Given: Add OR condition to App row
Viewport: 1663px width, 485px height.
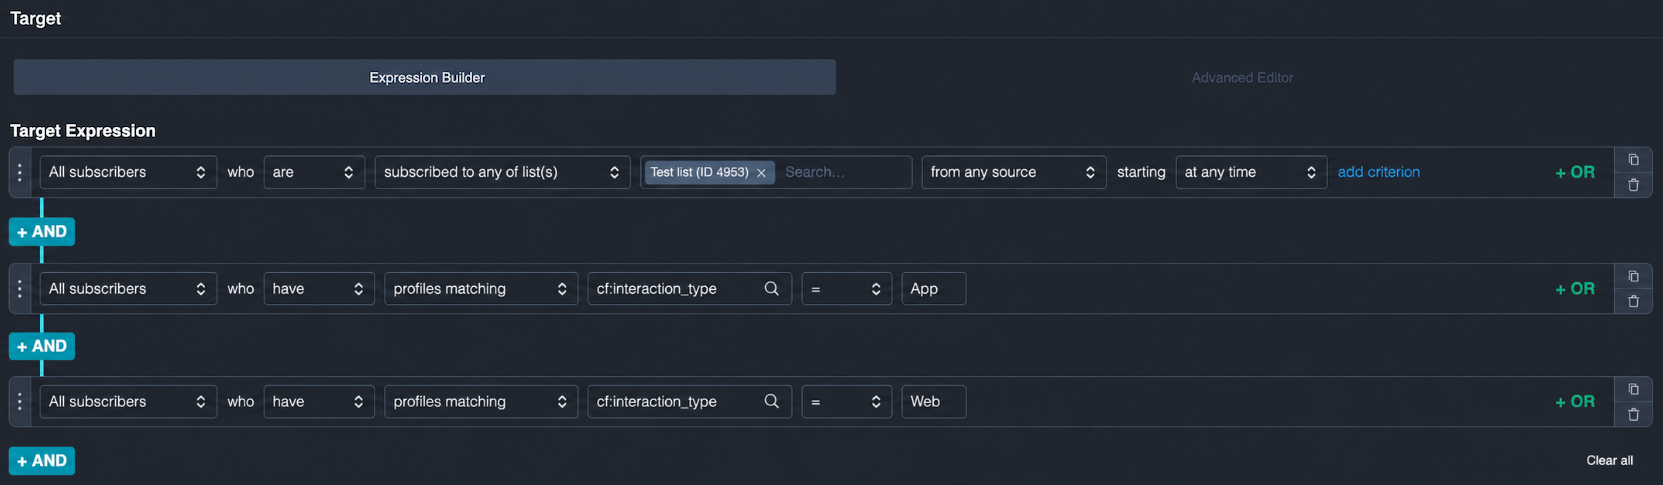Looking at the screenshot, I should [x=1575, y=289].
